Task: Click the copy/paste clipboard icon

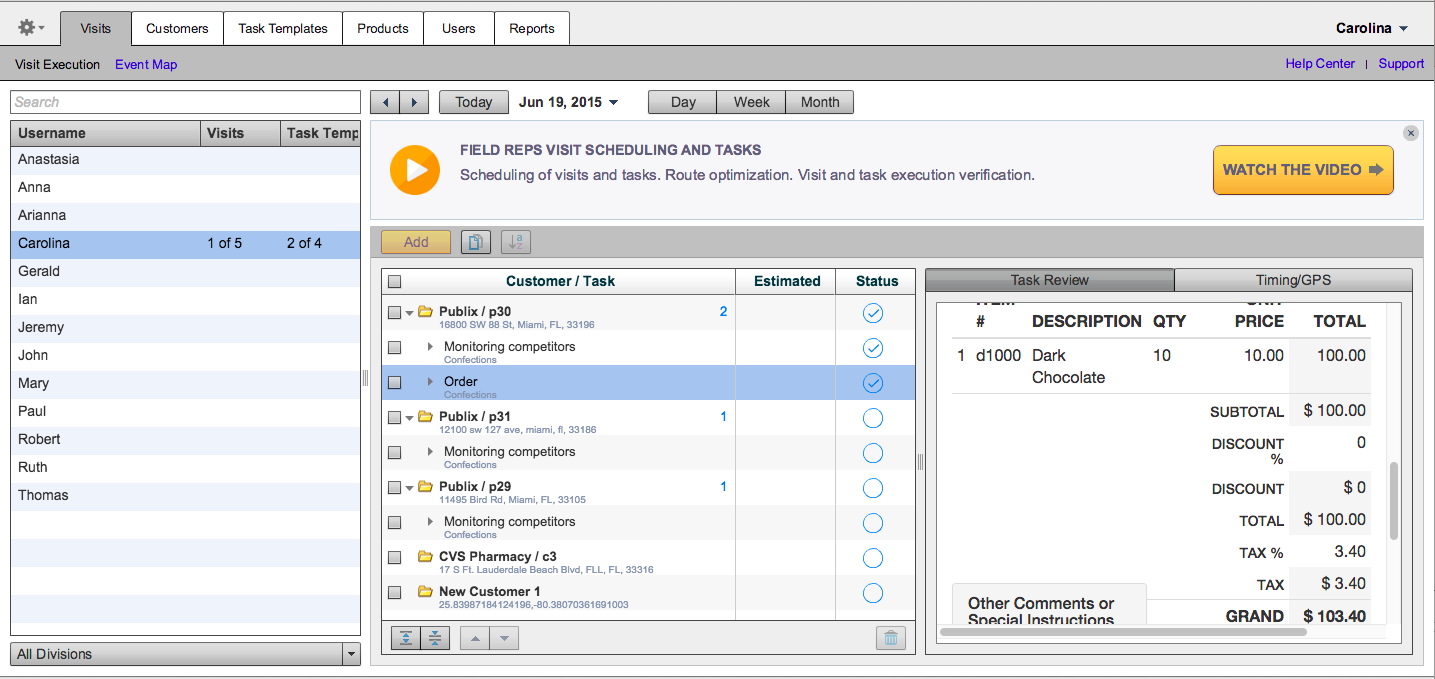Action: [476, 242]
